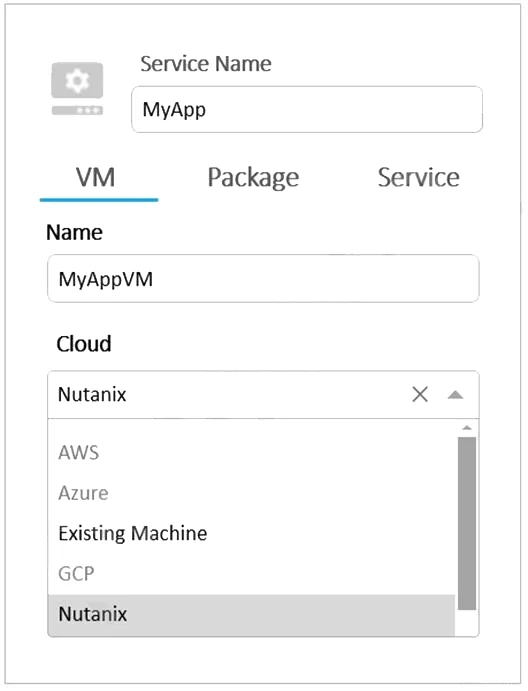Click the Name field containing MyAppVM
This screenshot has height=691, width=528.
(263, 279)
